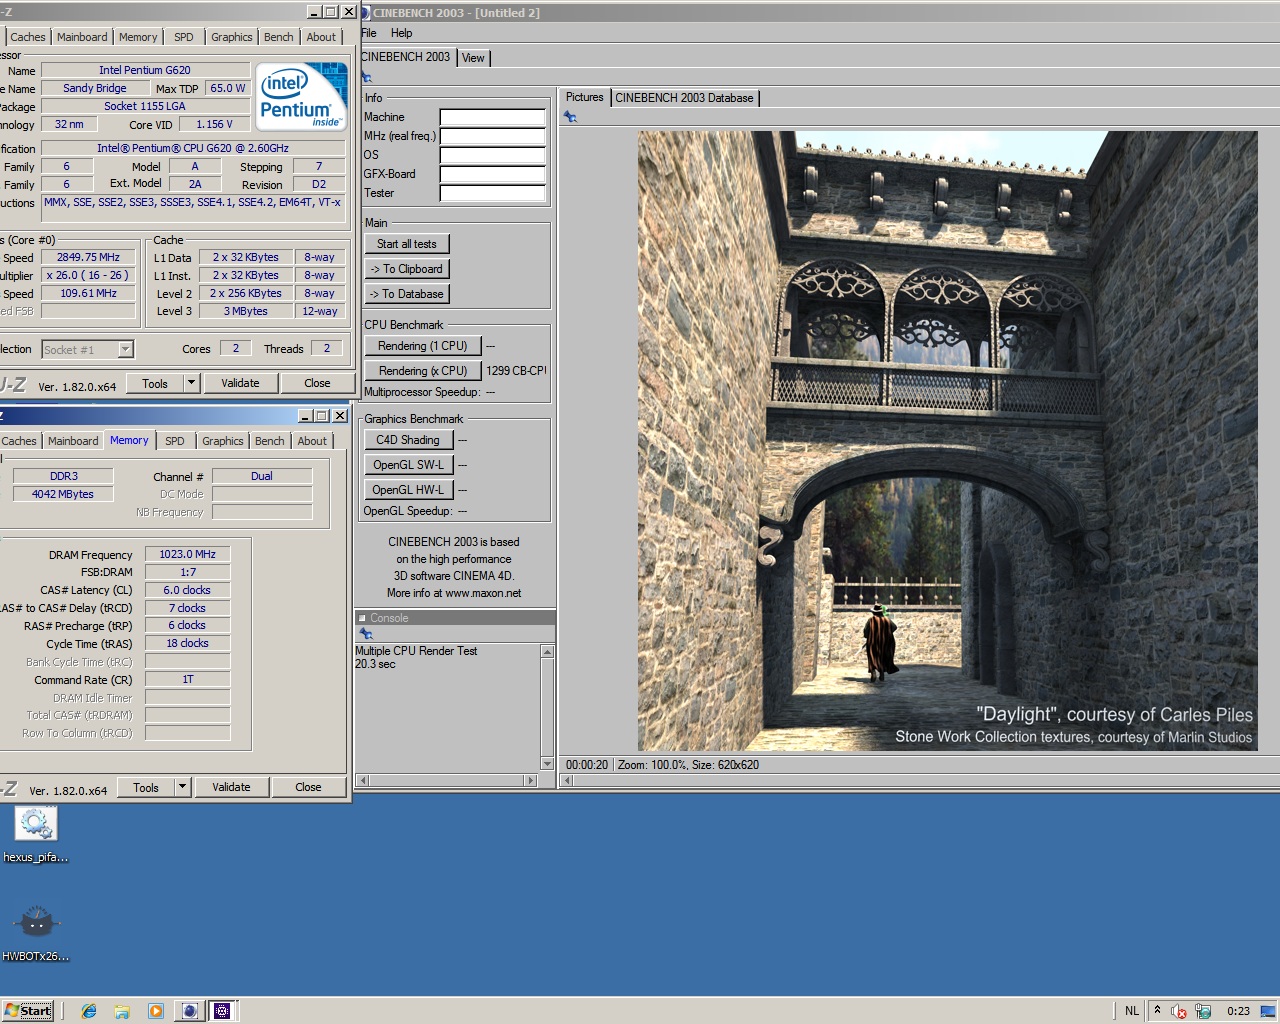Open SPD tab in upper CPU-Z

(184, 37)
